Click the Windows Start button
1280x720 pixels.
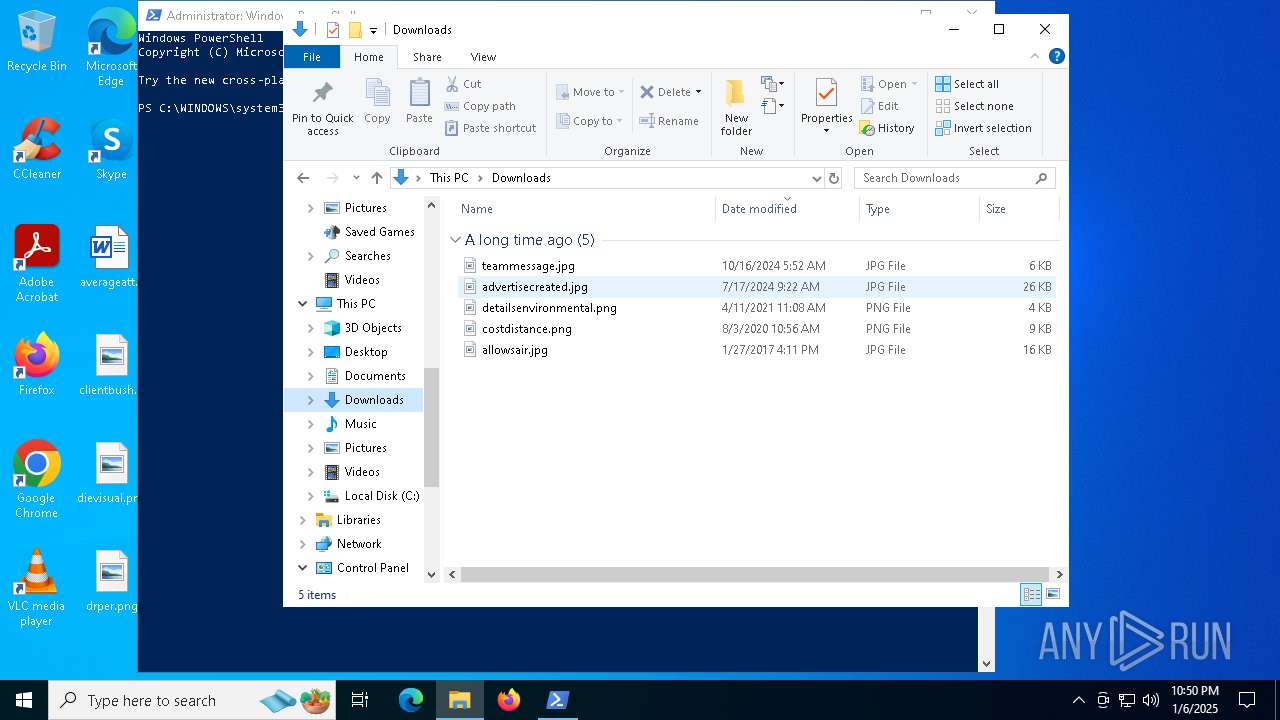pos(24,700)
